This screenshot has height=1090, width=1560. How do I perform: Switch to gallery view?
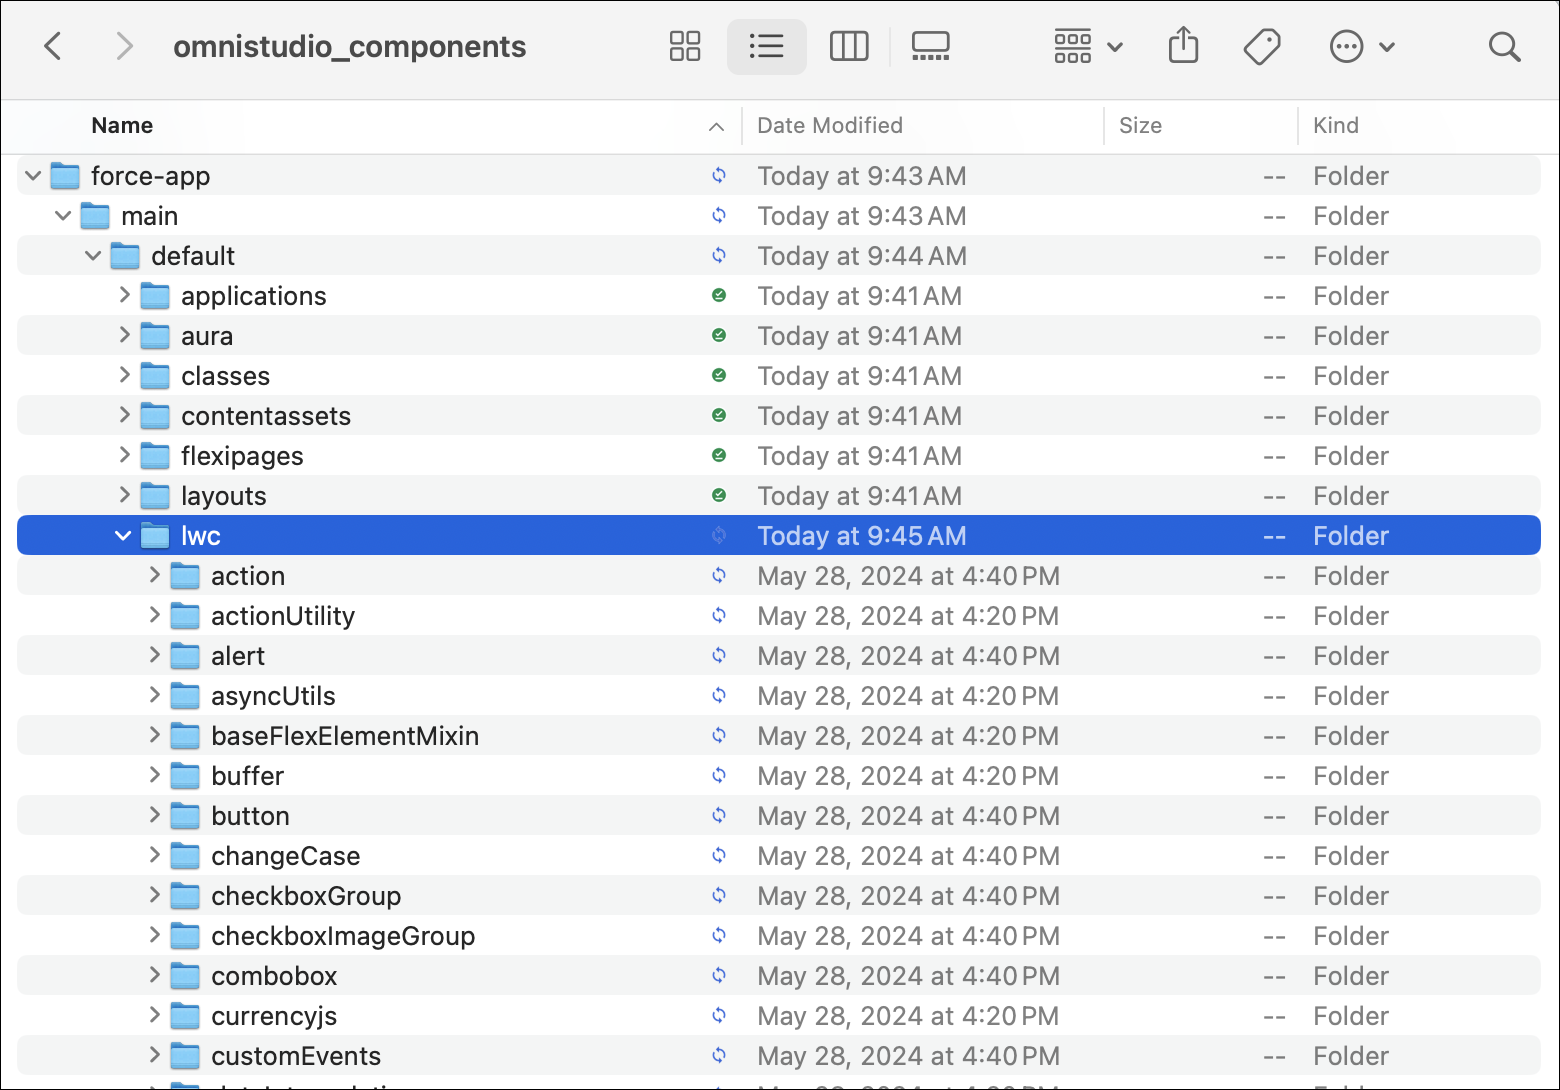pos(930,46)
